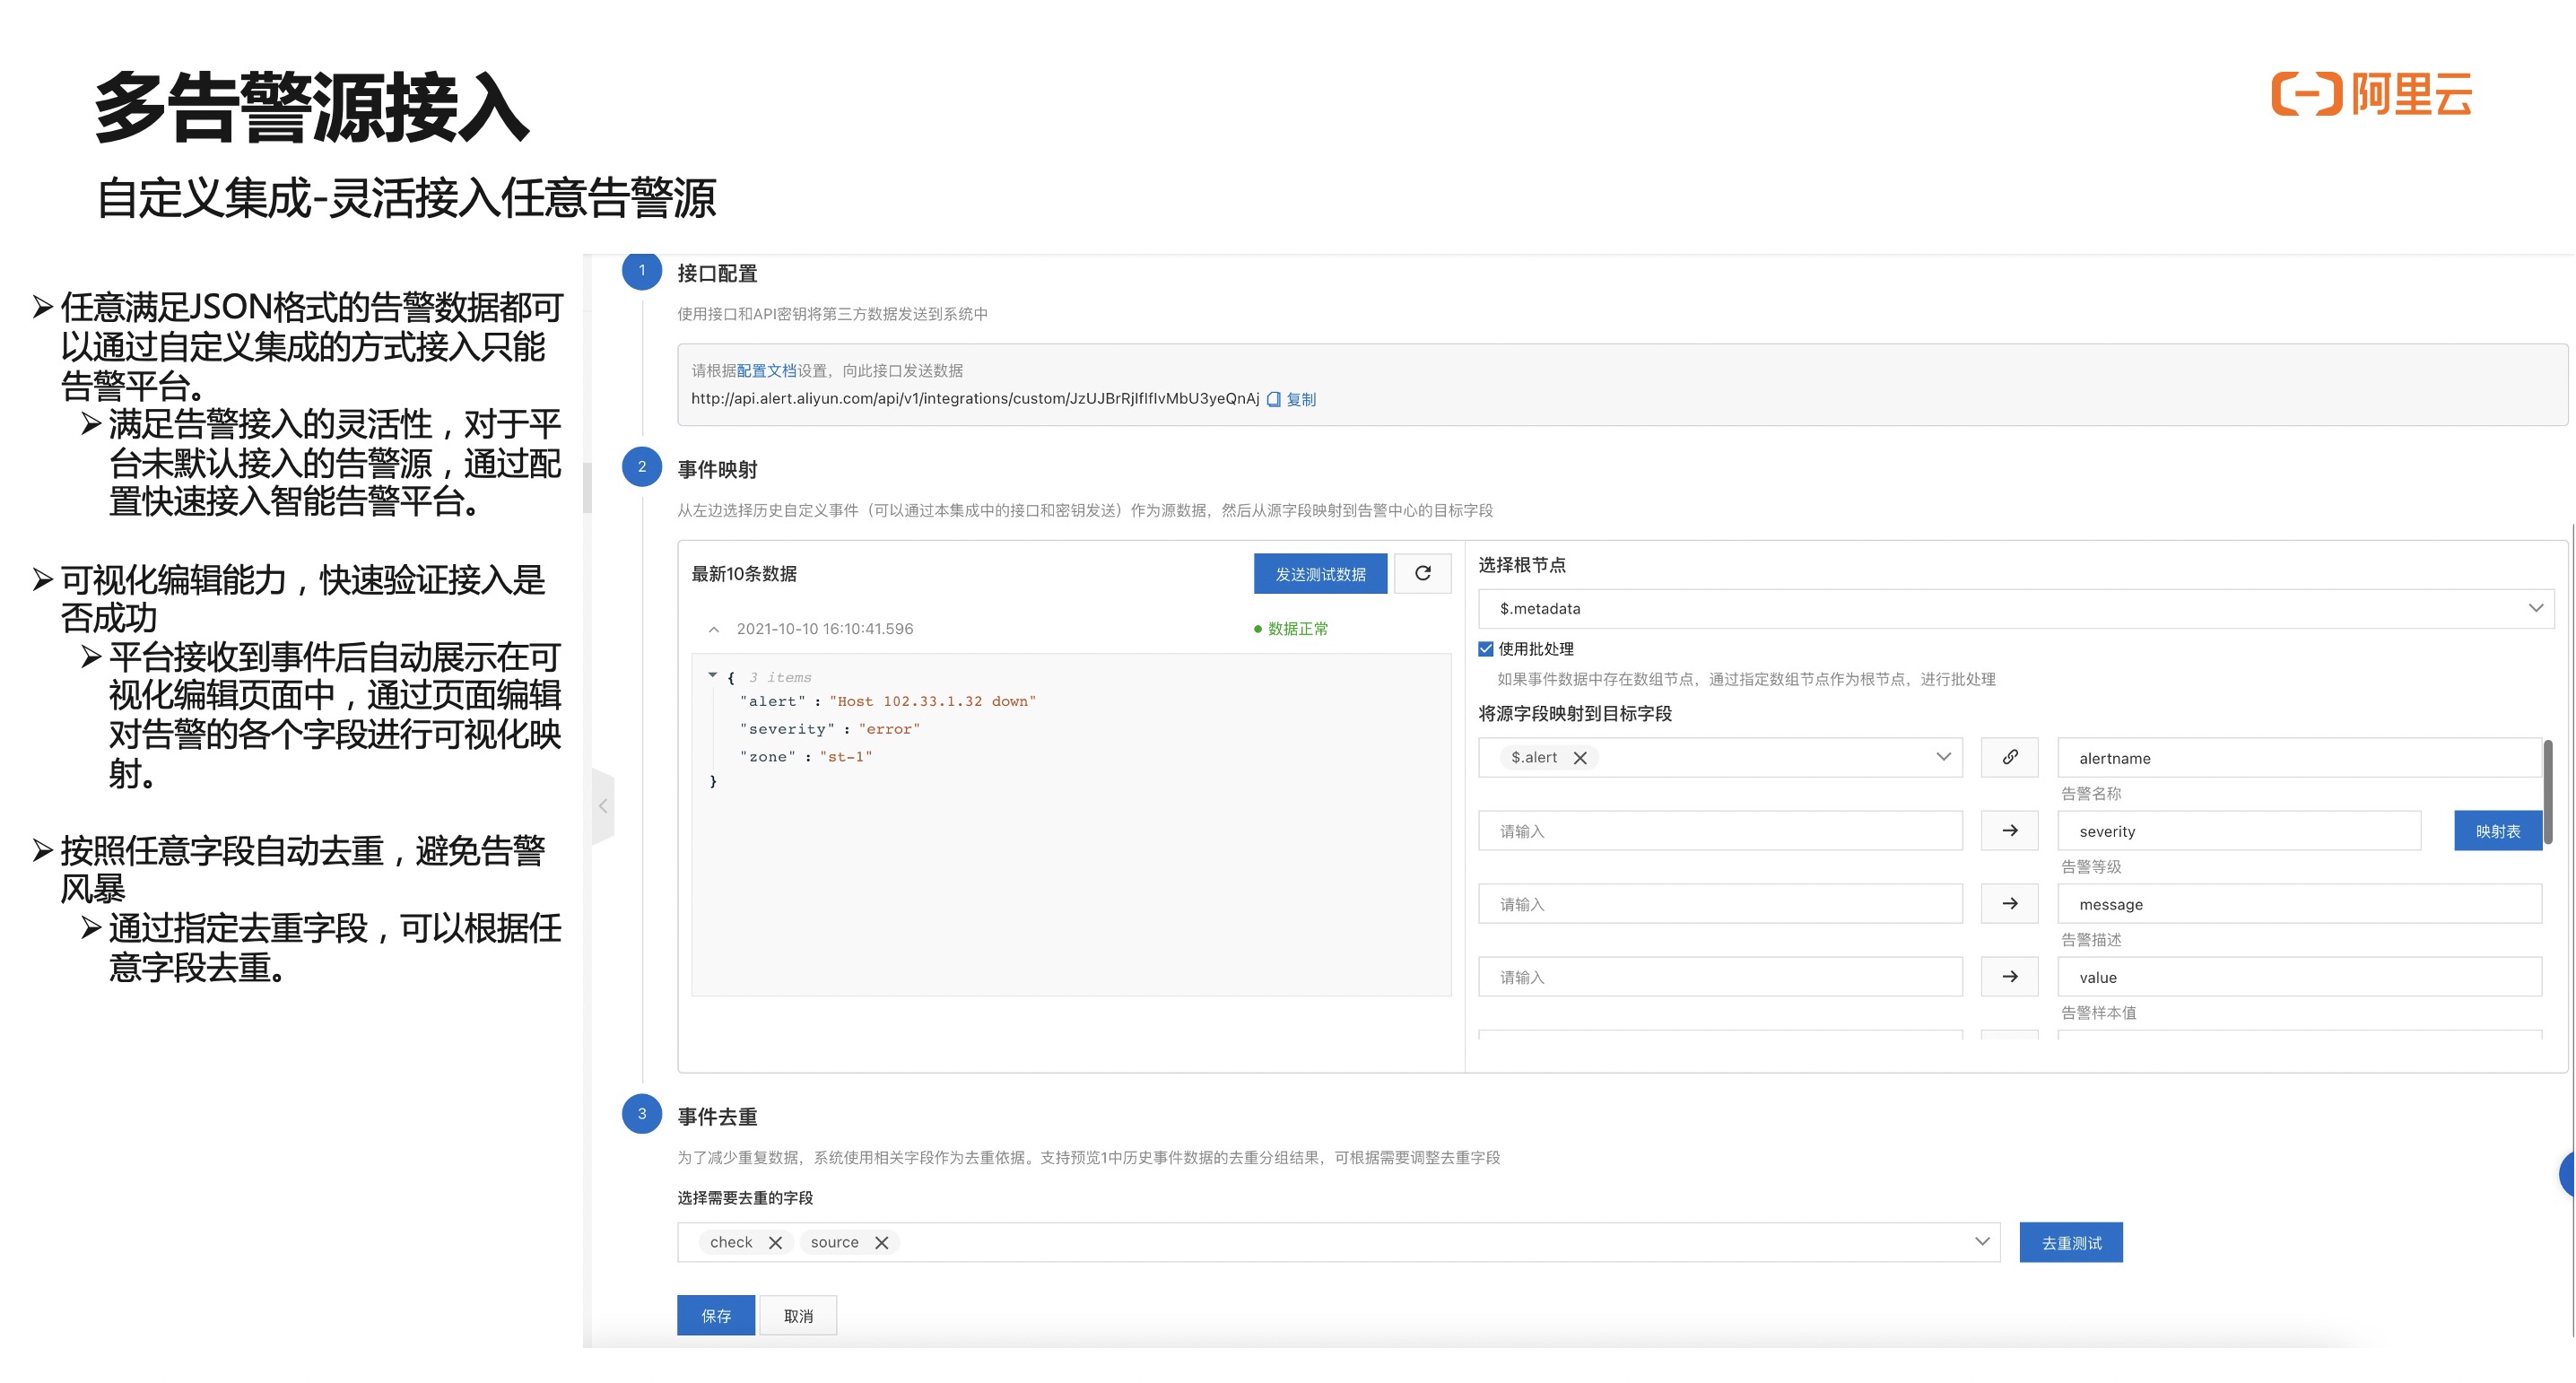Remove the check dedup field tag
Viewport: 2576px width, 1383px height.
(x=775, y=1242)
